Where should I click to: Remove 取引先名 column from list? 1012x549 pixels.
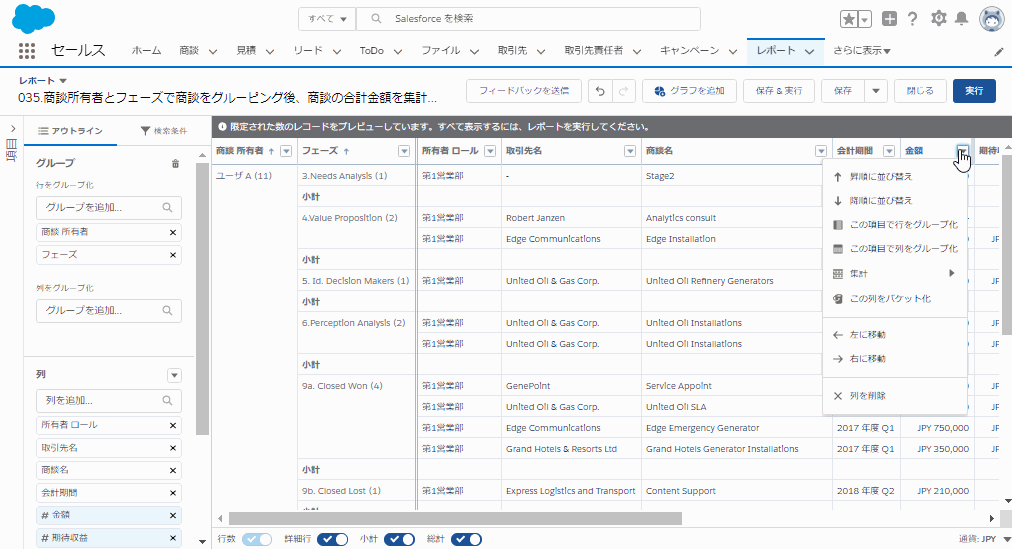click(x=173, y=448)
